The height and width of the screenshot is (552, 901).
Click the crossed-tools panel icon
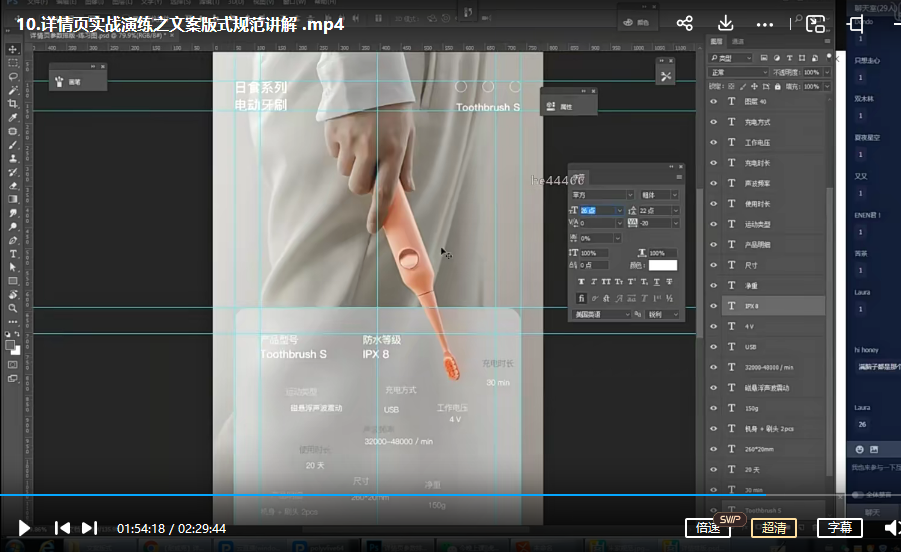click(665, 76)
